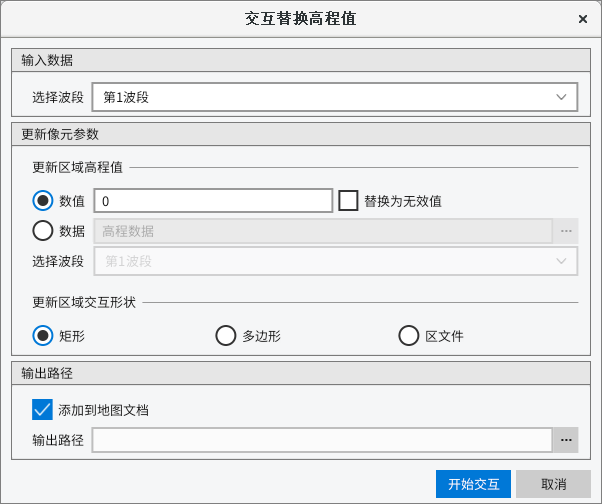The width and height of the screenshot is (602, 504).
Task: Open the browse button for 输出路径
Action: pos(566,440)
